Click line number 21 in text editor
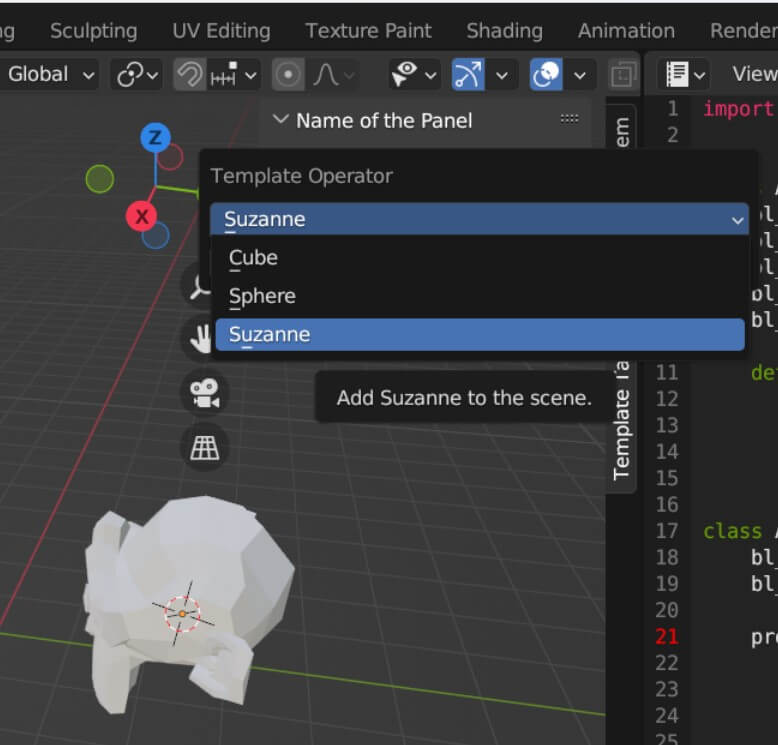 666,636
